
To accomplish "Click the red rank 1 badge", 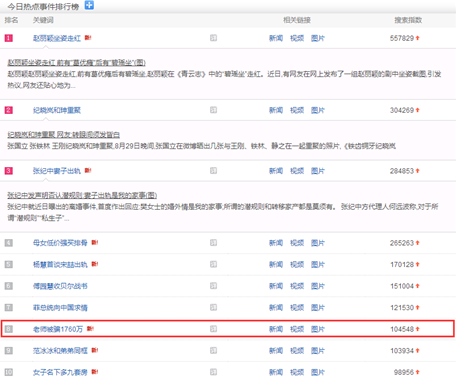I will tap(9, 38).
